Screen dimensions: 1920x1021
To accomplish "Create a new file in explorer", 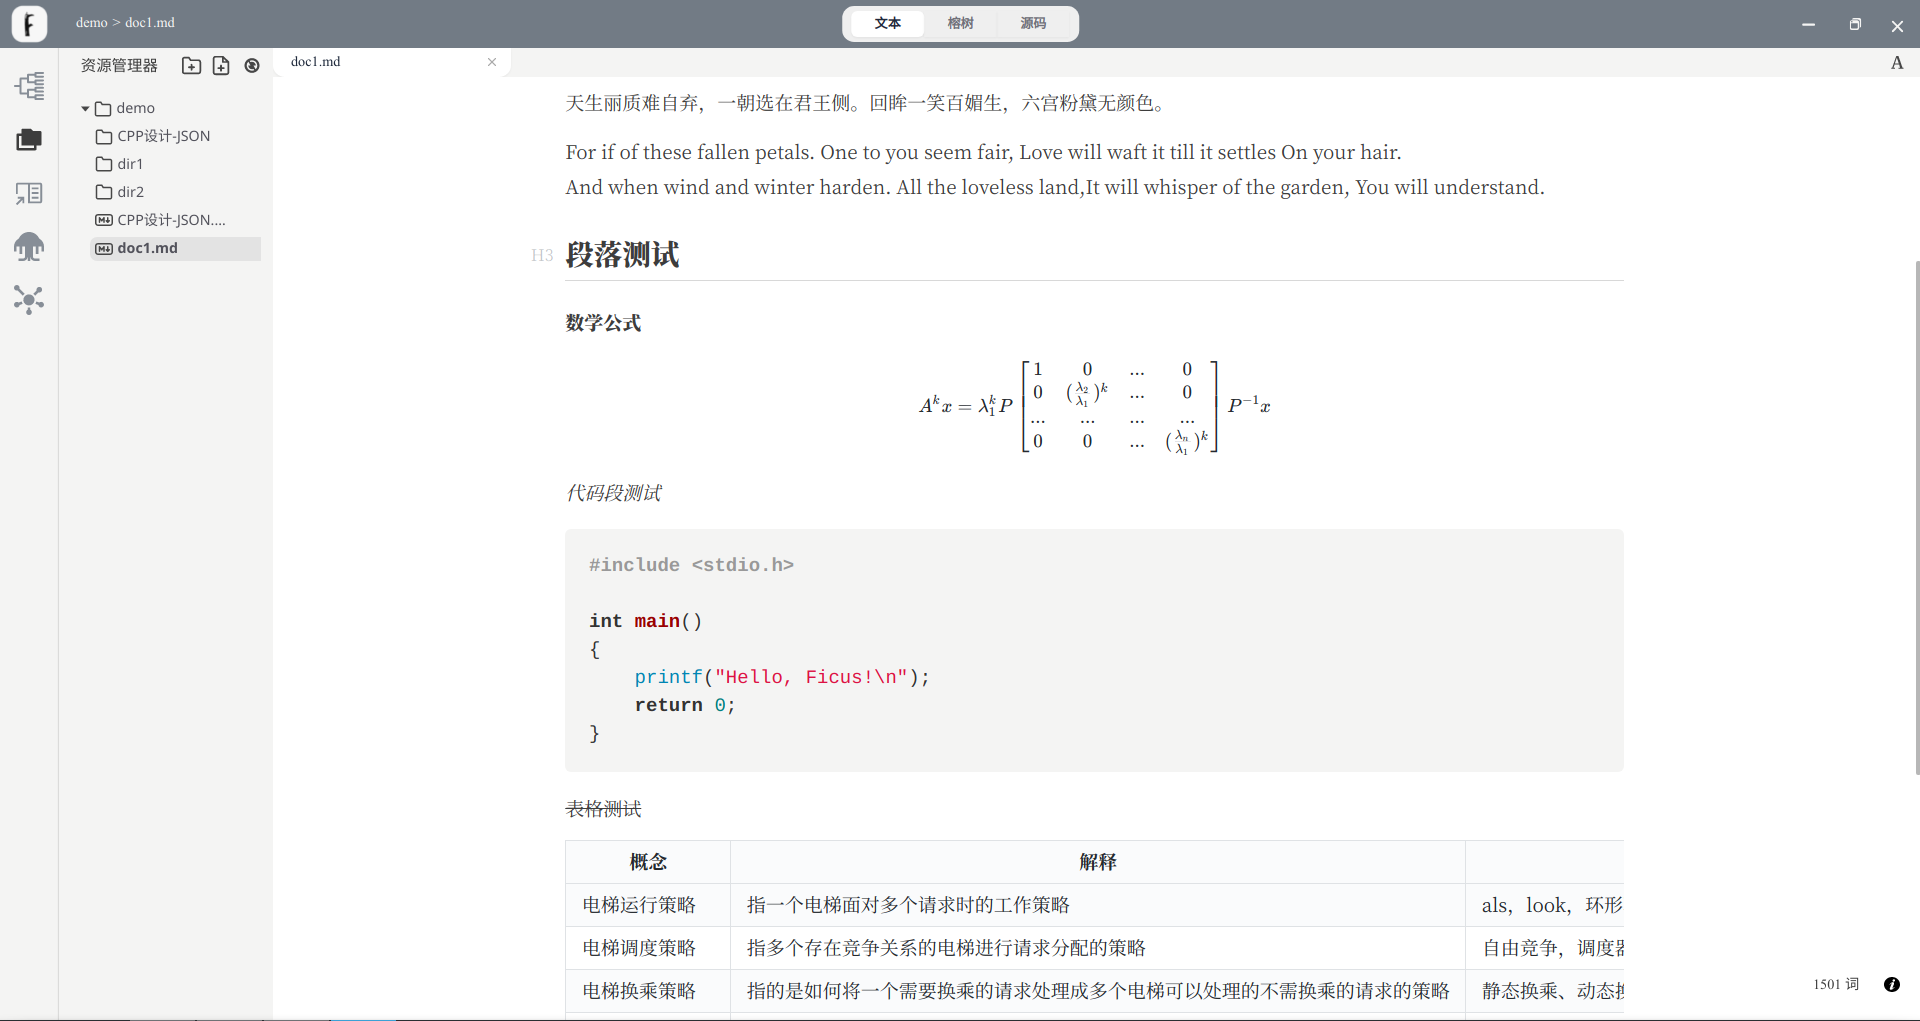I will pyautogui.click(x=221, y=66).
